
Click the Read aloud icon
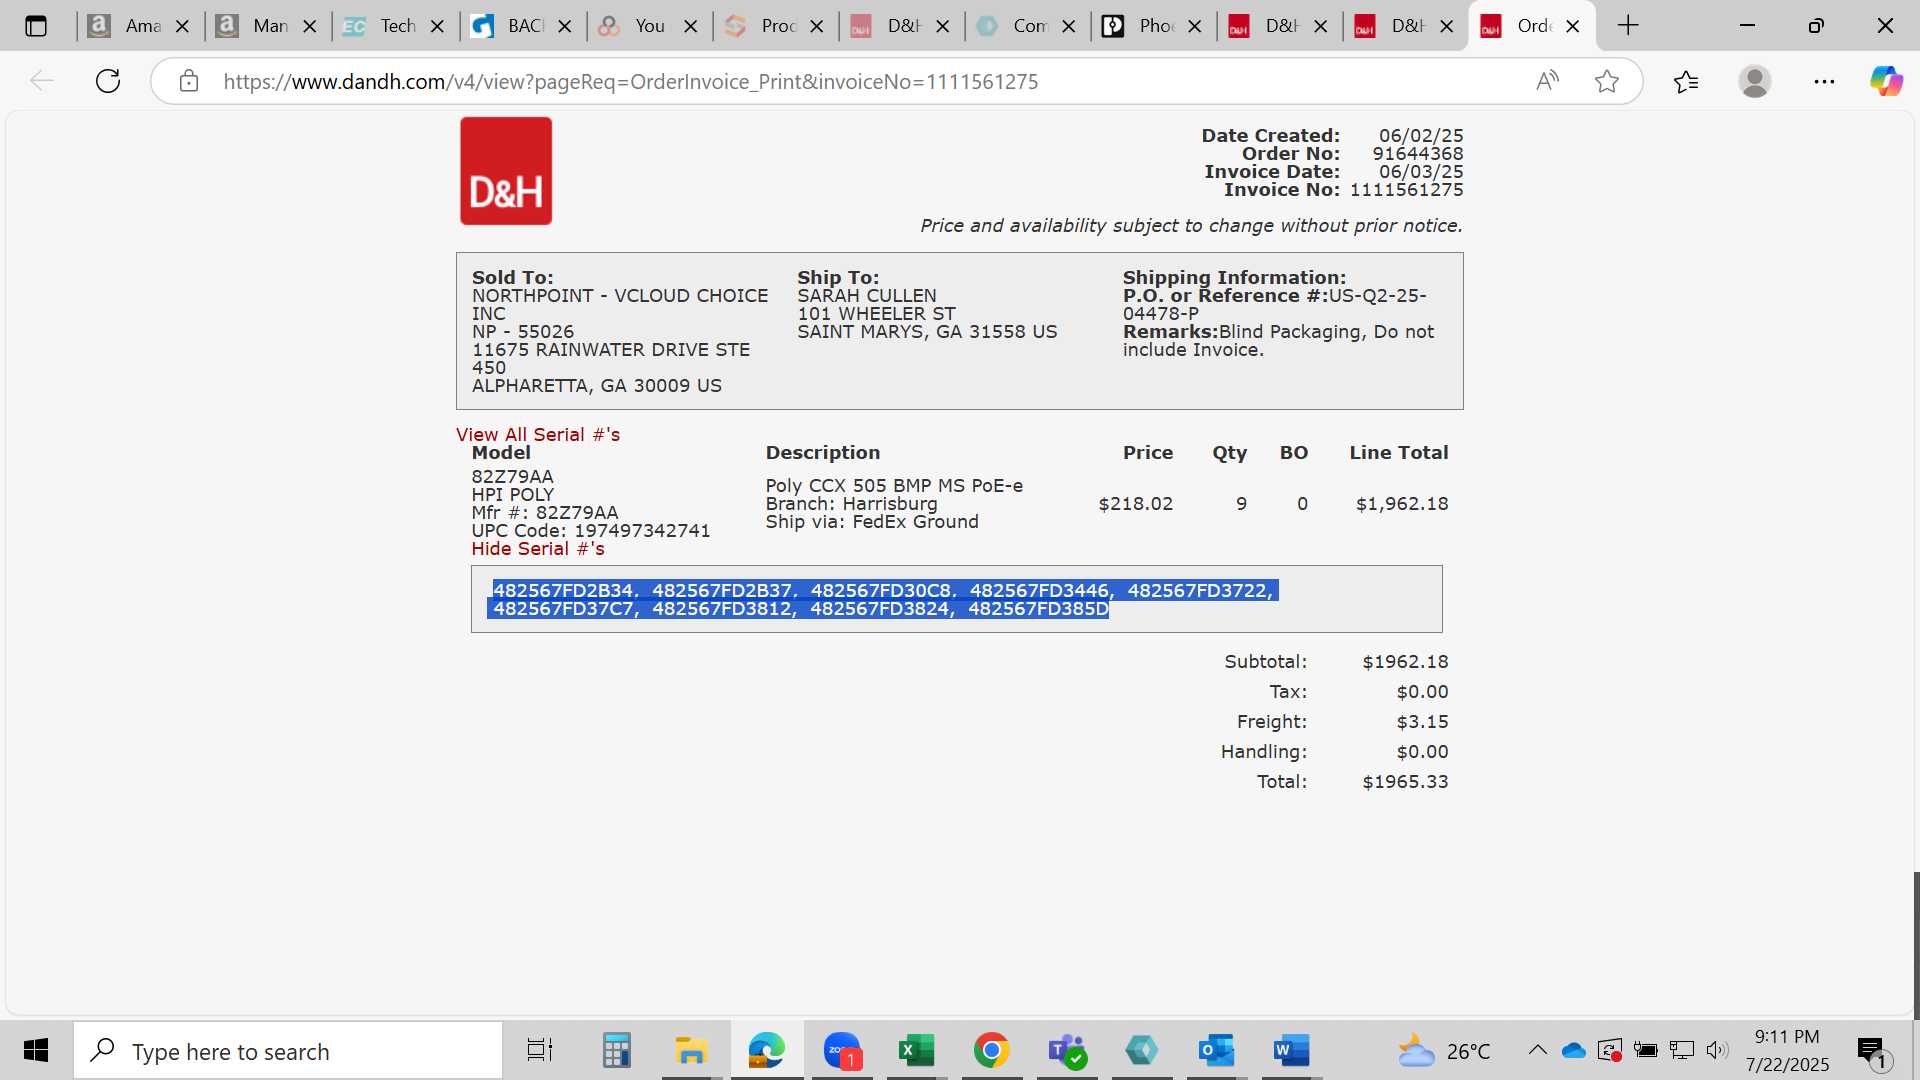1547,81
